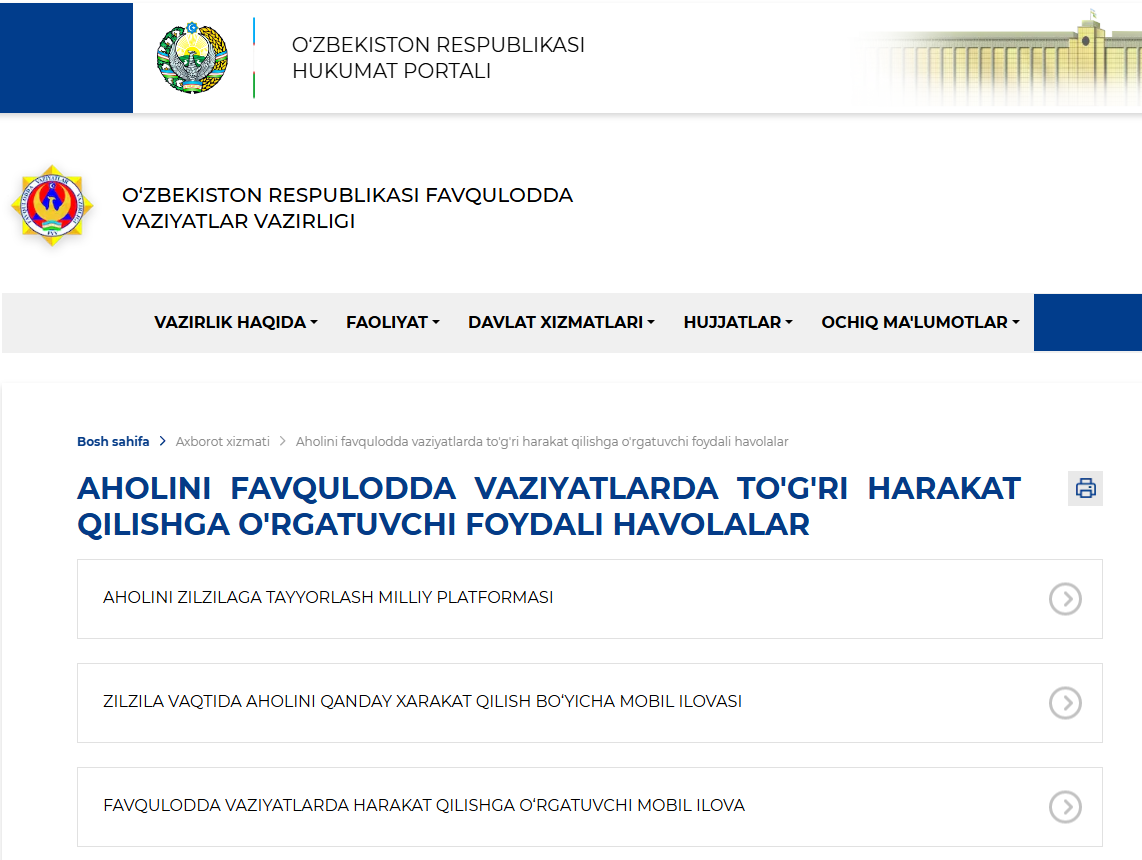This screenshot has height=860, width=1142.
Task: Click arrow icon for zilzilaga tayyorlash platformasi
Action: [x=1065, y=599]
